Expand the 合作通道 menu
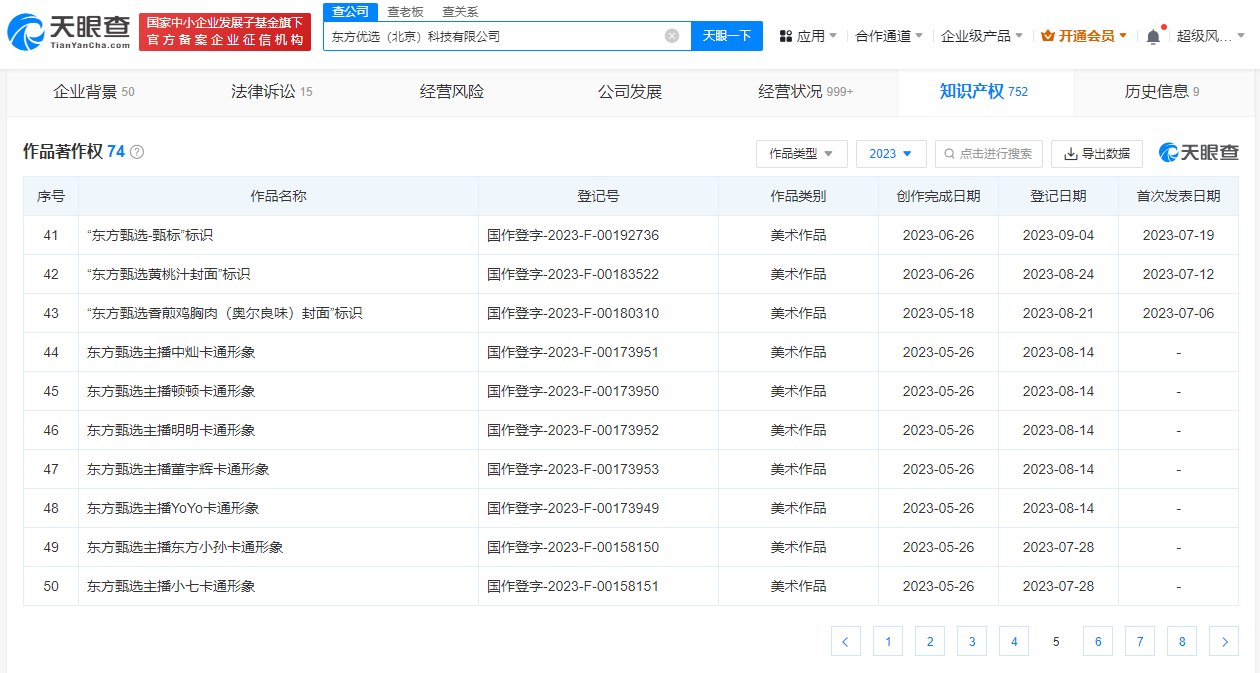The width and height of the screenshot is (1260, 673). tap(889, 36)
